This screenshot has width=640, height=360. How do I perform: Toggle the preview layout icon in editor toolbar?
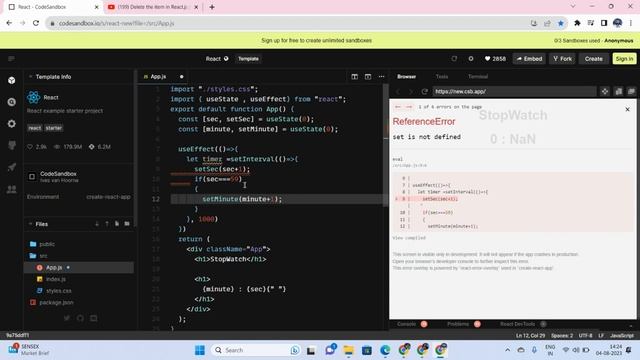pyautogui.click(x=368, y=76)
